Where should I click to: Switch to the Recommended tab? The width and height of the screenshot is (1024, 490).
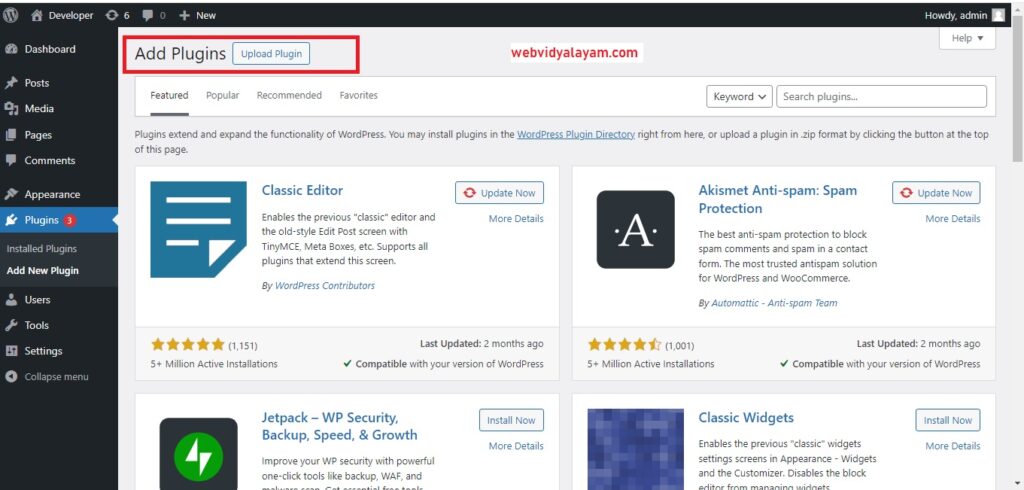(289, 96)
